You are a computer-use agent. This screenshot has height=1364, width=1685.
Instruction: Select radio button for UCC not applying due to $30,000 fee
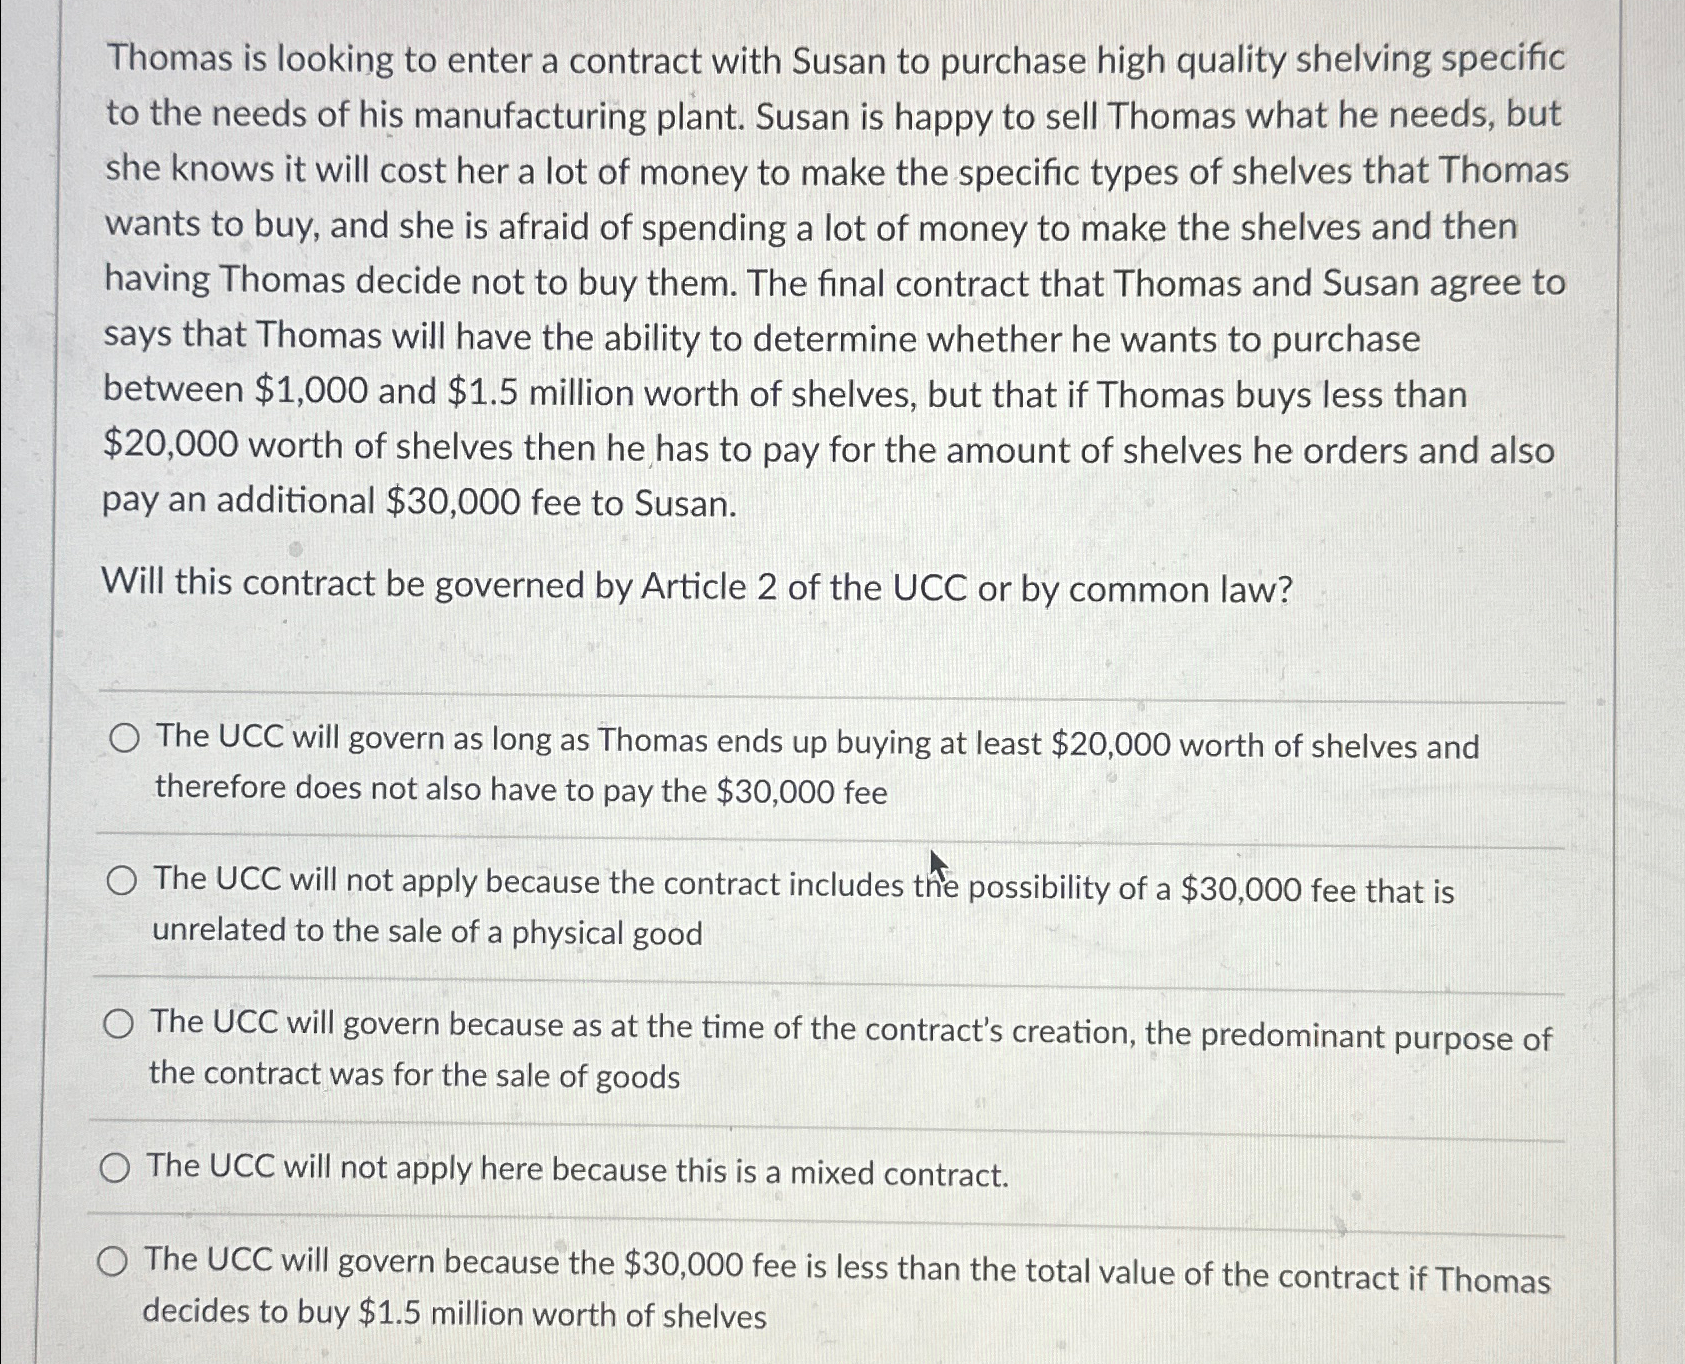122,883
